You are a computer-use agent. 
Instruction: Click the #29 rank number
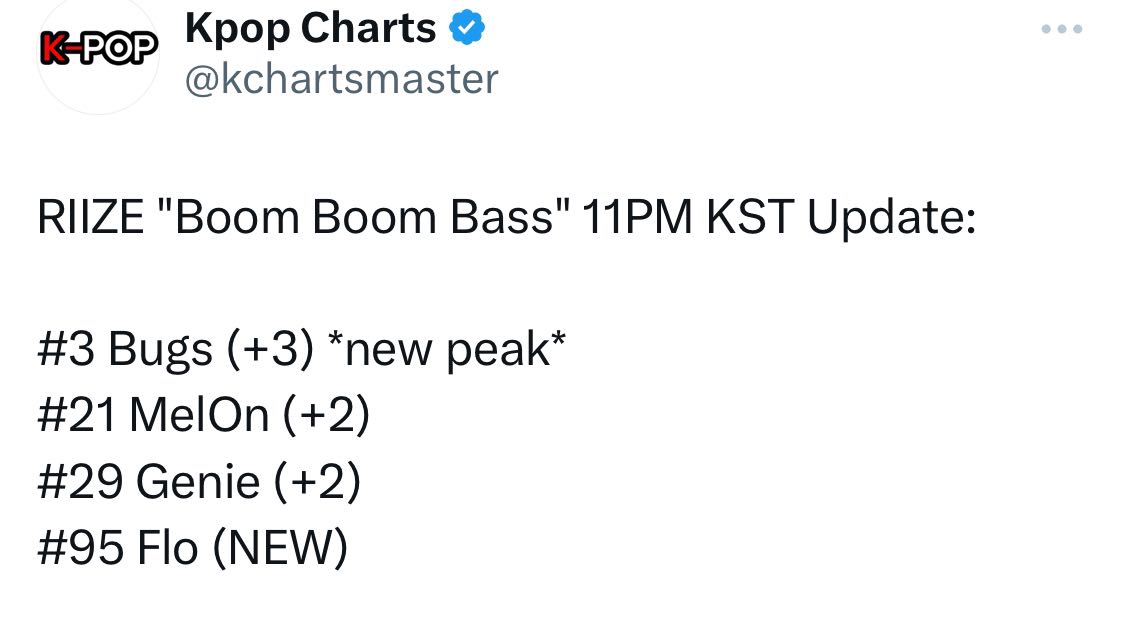tap(79, 482)
